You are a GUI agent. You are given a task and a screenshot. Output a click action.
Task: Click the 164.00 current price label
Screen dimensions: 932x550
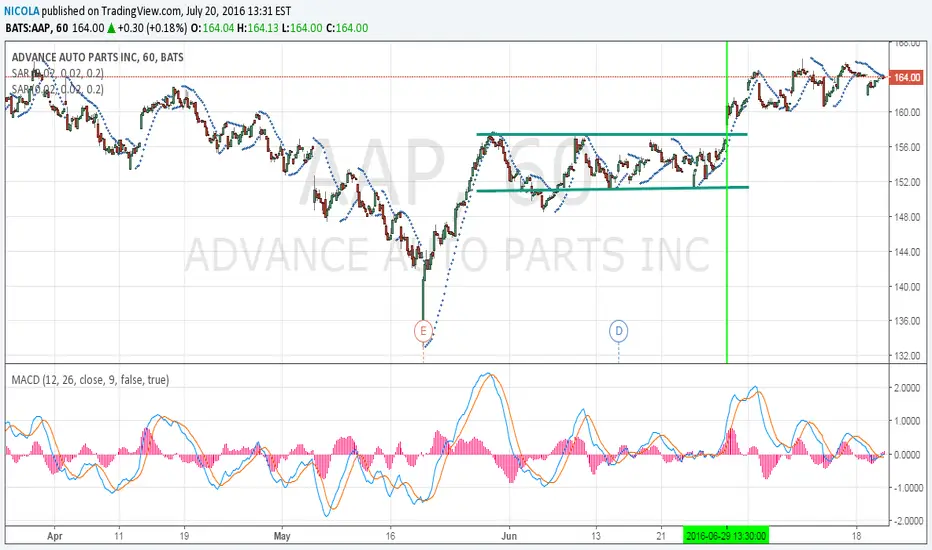[x=906, y=77]
